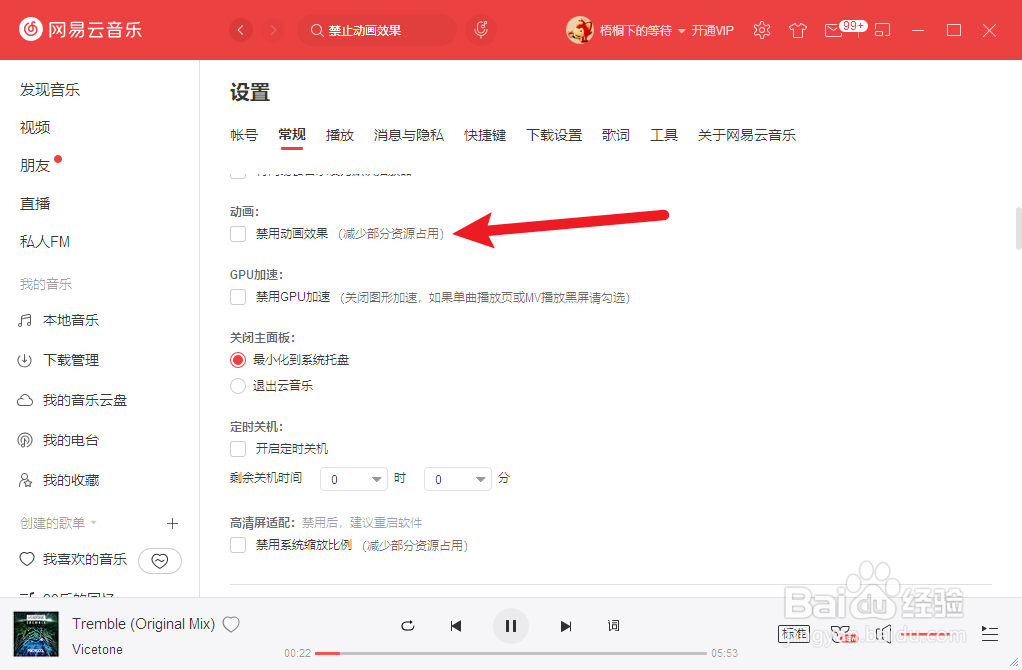Screen dimensions: 1022x670
Task: Open 发现音乐 in sidebar
Action: [50, 90]
